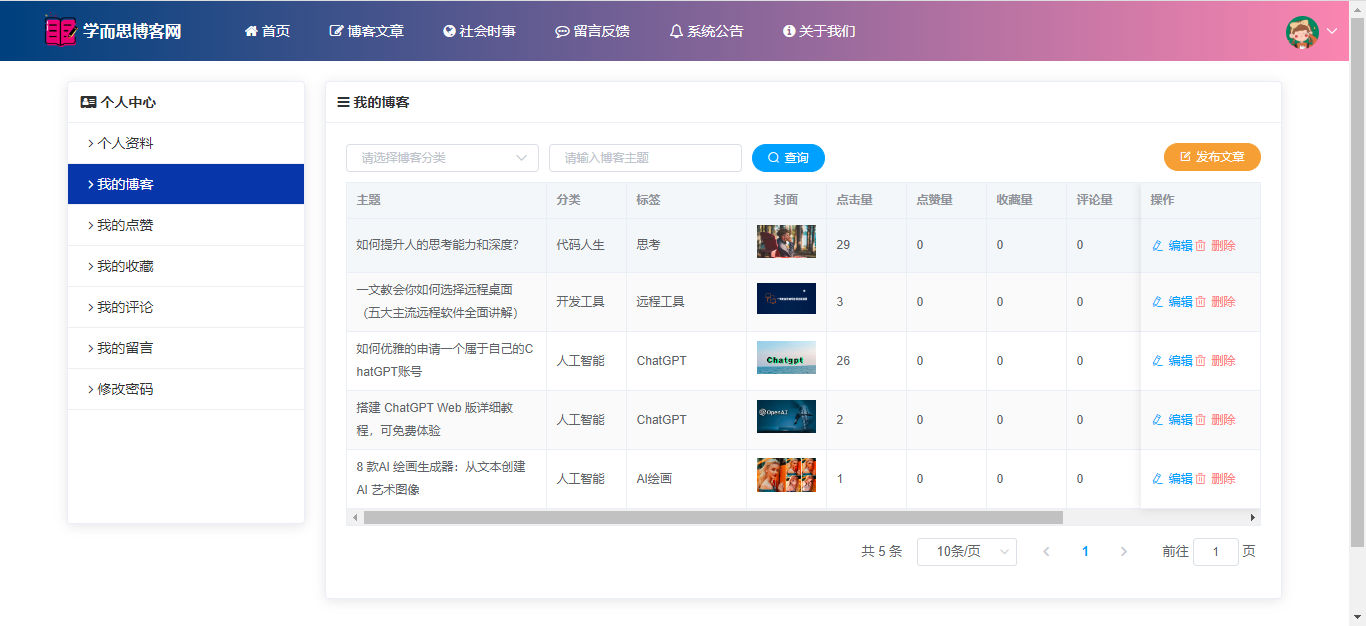This screenshot has width=1366, height=626.
Task: Click the 请输入博客主题 input field
Action: (x=645, y=158)
